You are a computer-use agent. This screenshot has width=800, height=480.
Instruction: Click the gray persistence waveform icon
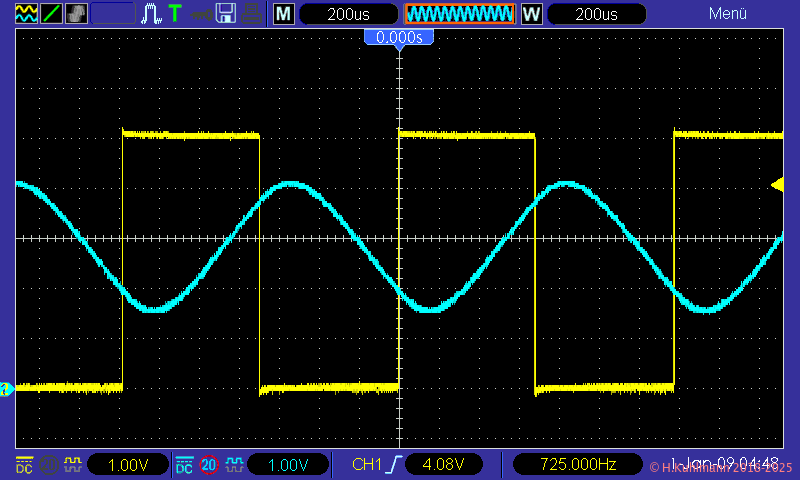(x=76, y=14)
